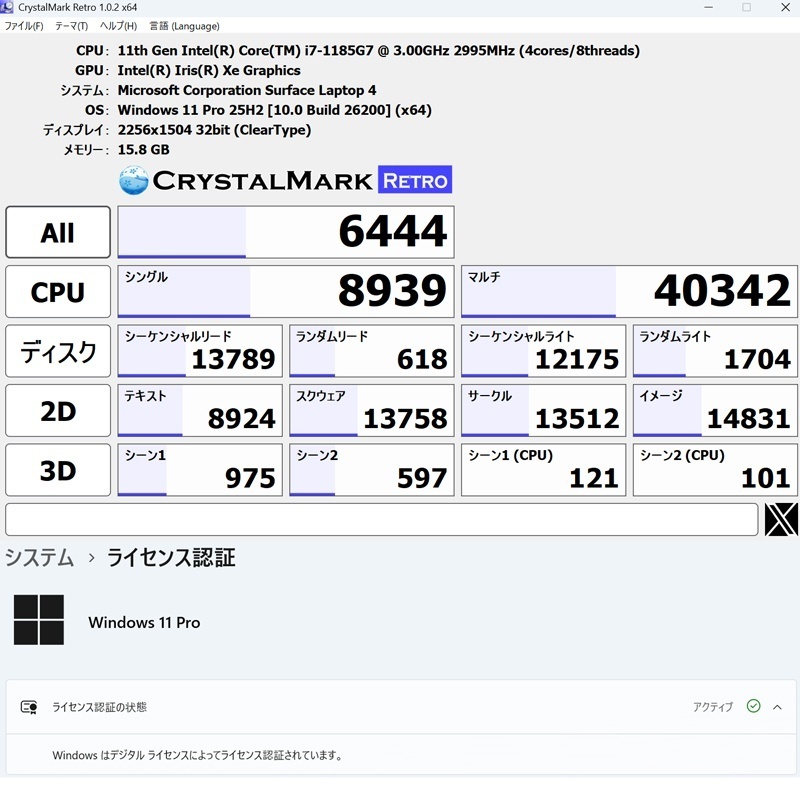
Task: Click the デジタル ライセンス activation message
Action: (x=197, y=755)
